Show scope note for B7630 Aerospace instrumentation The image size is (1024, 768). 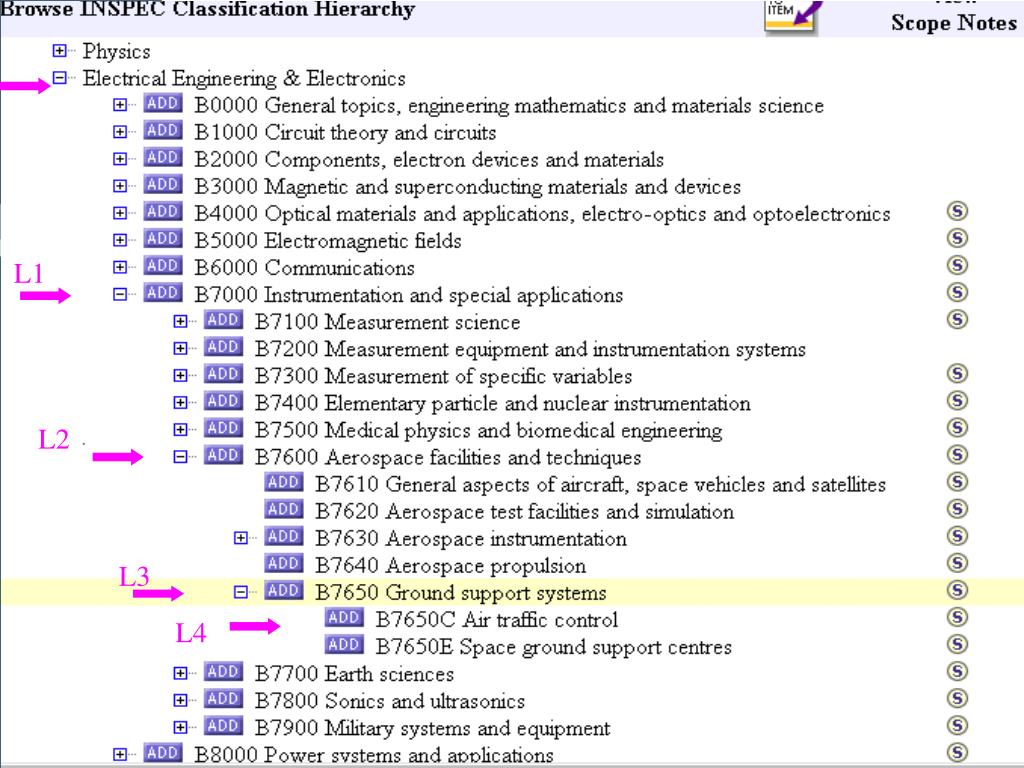coord(957,536)
